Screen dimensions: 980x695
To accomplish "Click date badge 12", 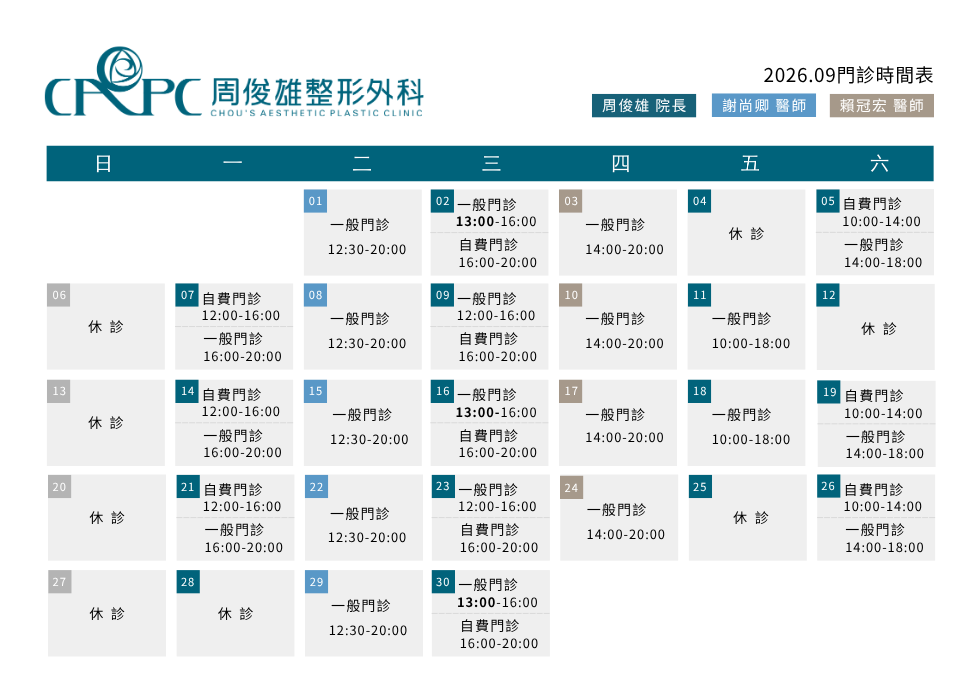I will (x=828, y=296).
